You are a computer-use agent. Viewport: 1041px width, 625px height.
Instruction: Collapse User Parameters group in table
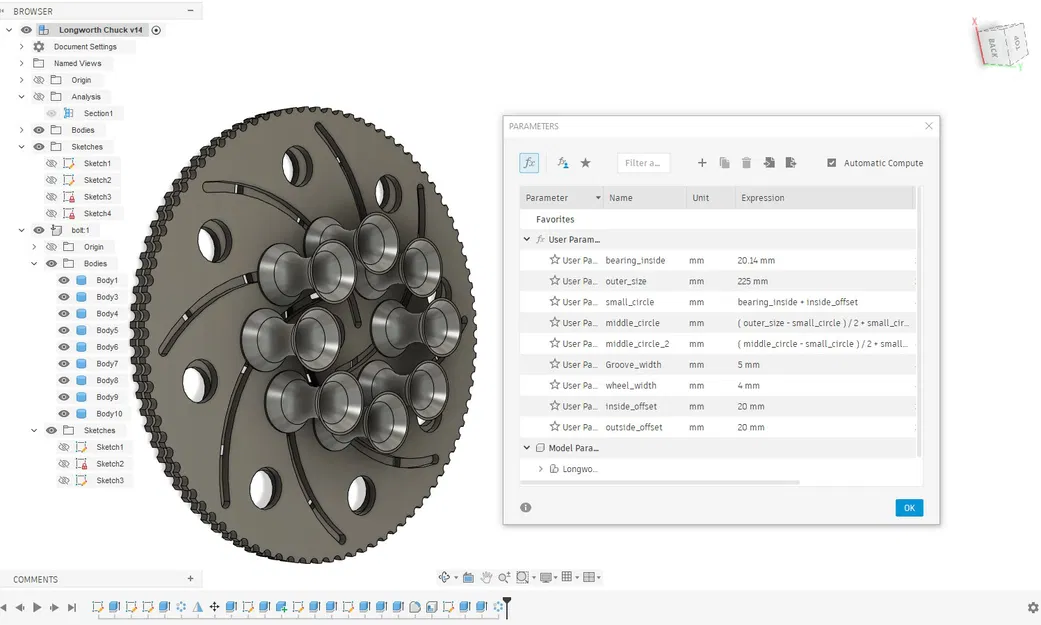[526, 239]
